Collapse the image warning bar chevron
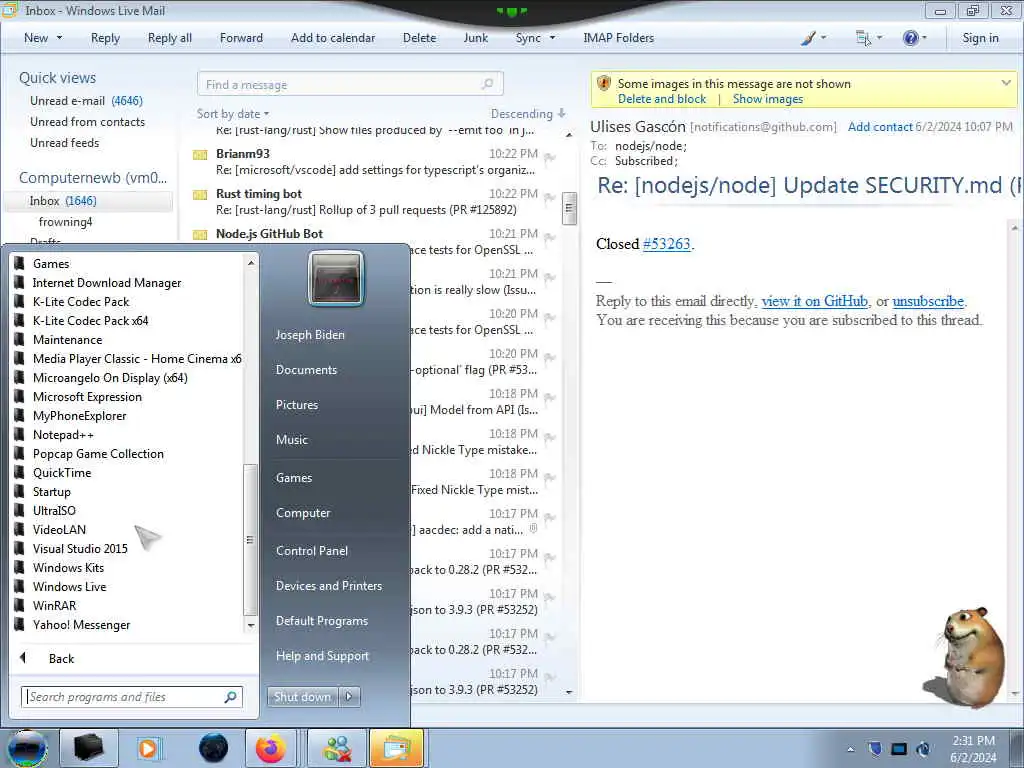 (x=1006, y=83)
